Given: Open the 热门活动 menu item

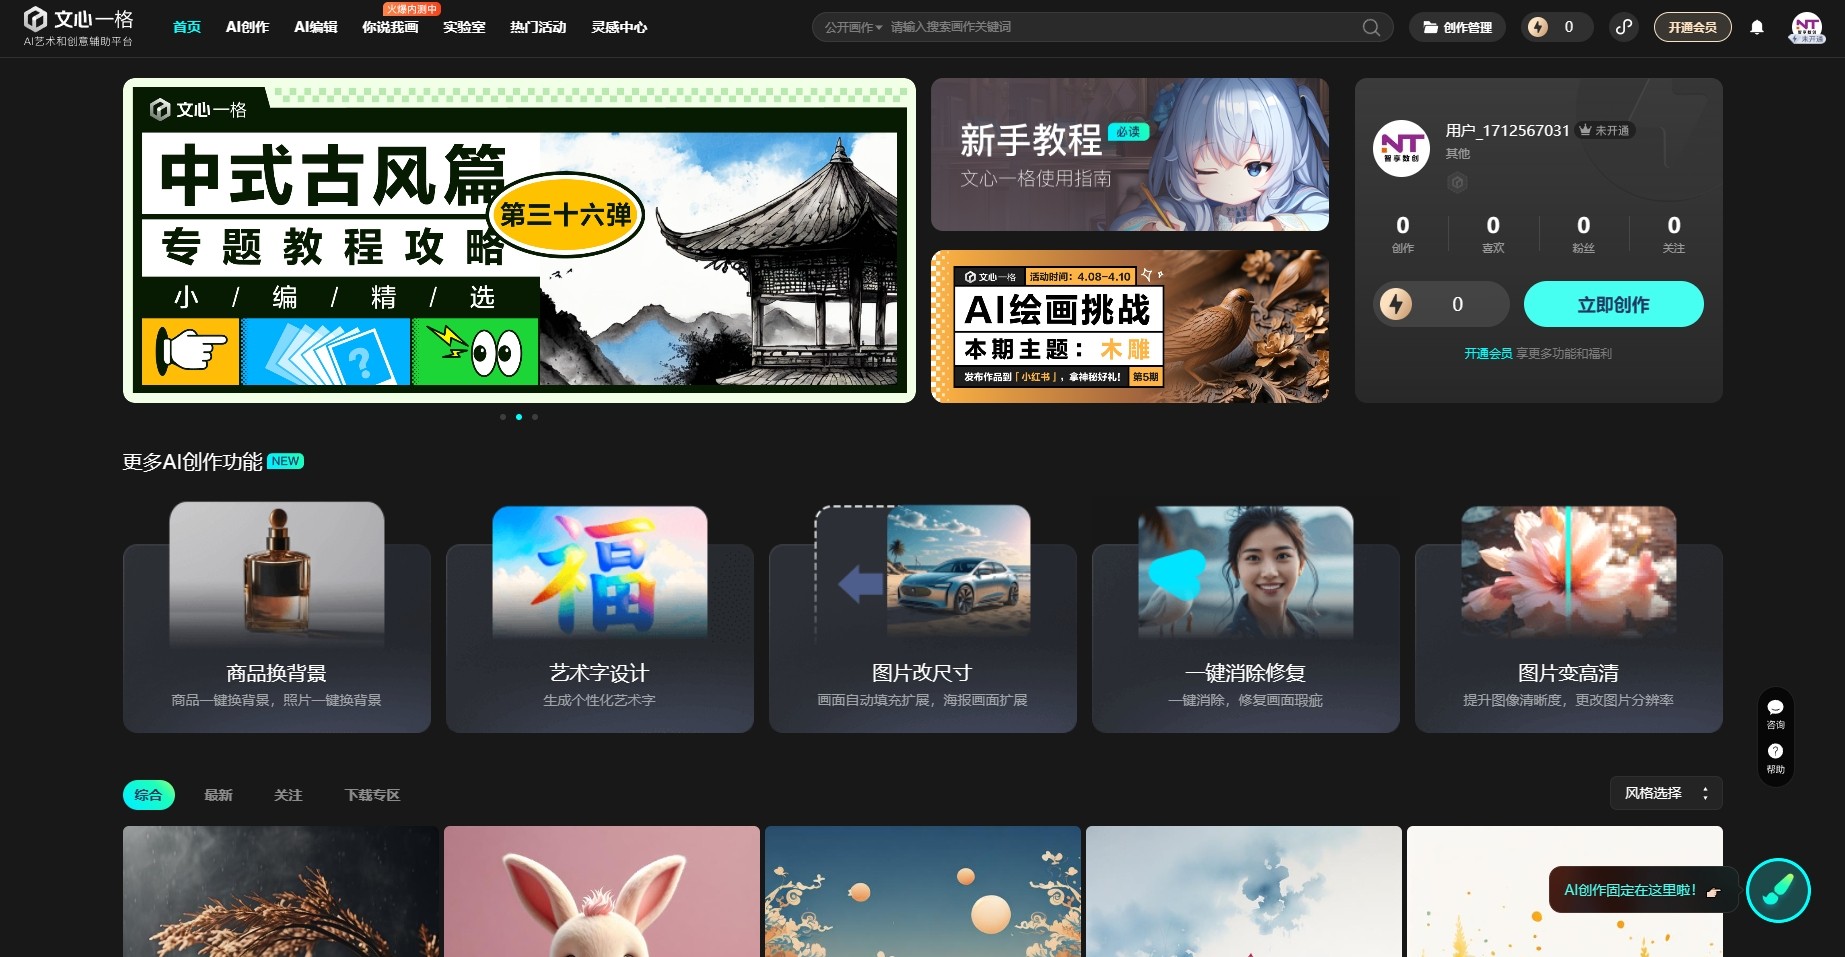Looking at the screenshot, I should pyautogui.click(x=538, y=27).
